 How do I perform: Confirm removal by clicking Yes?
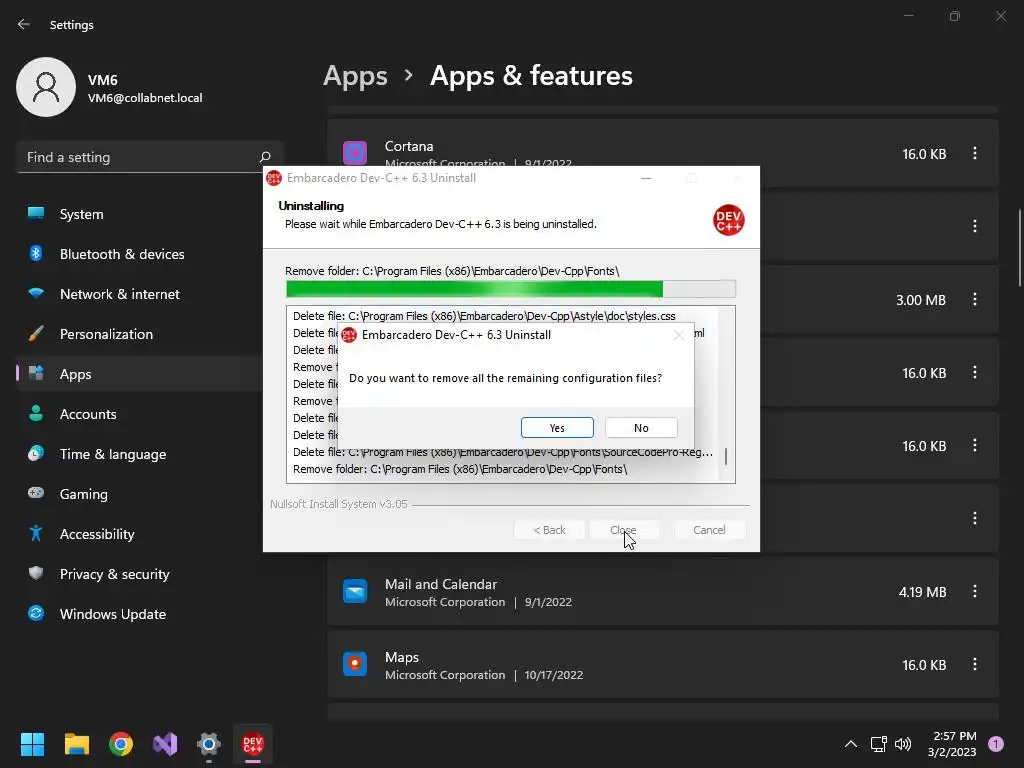tap(557, 428)
